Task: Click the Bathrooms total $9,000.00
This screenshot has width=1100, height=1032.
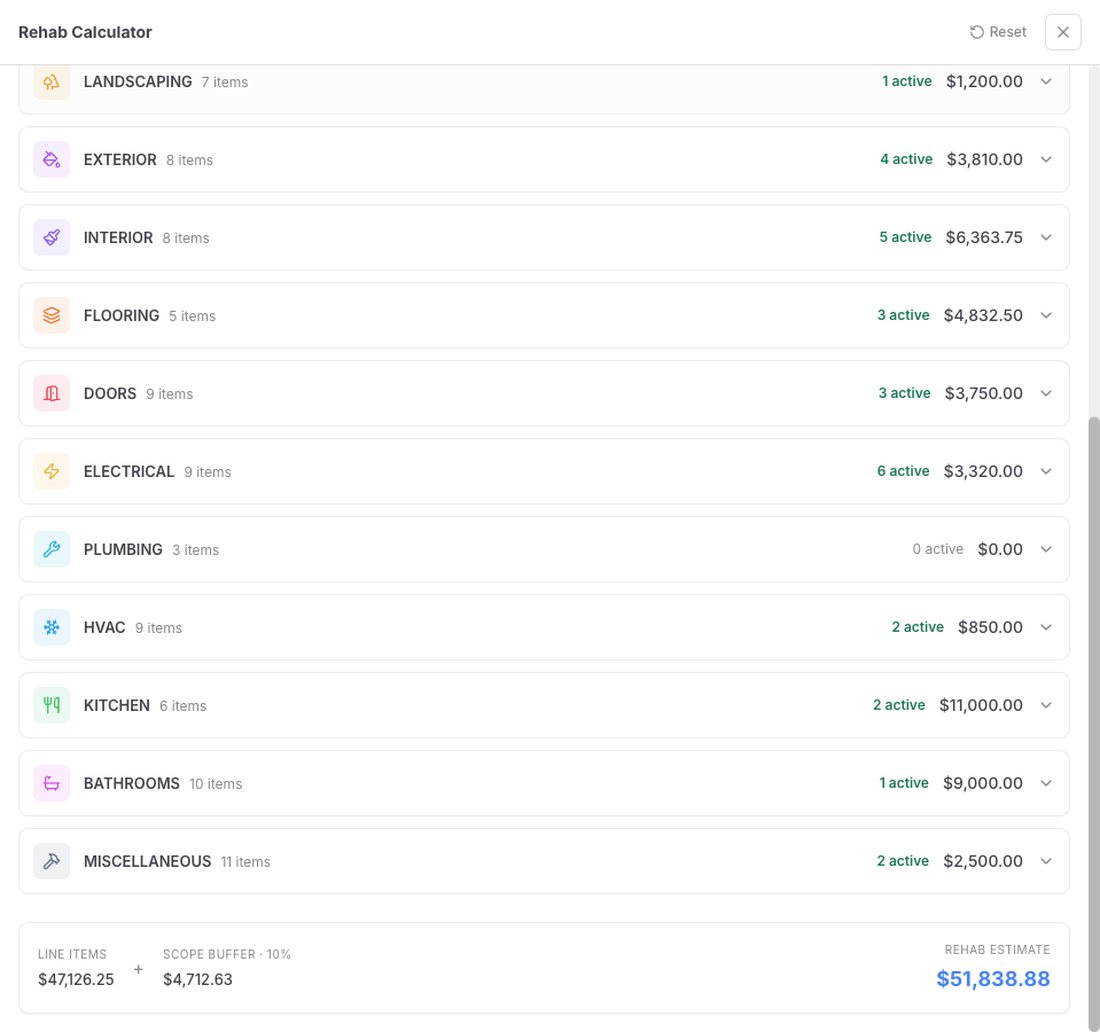Action: click(982, 782)
